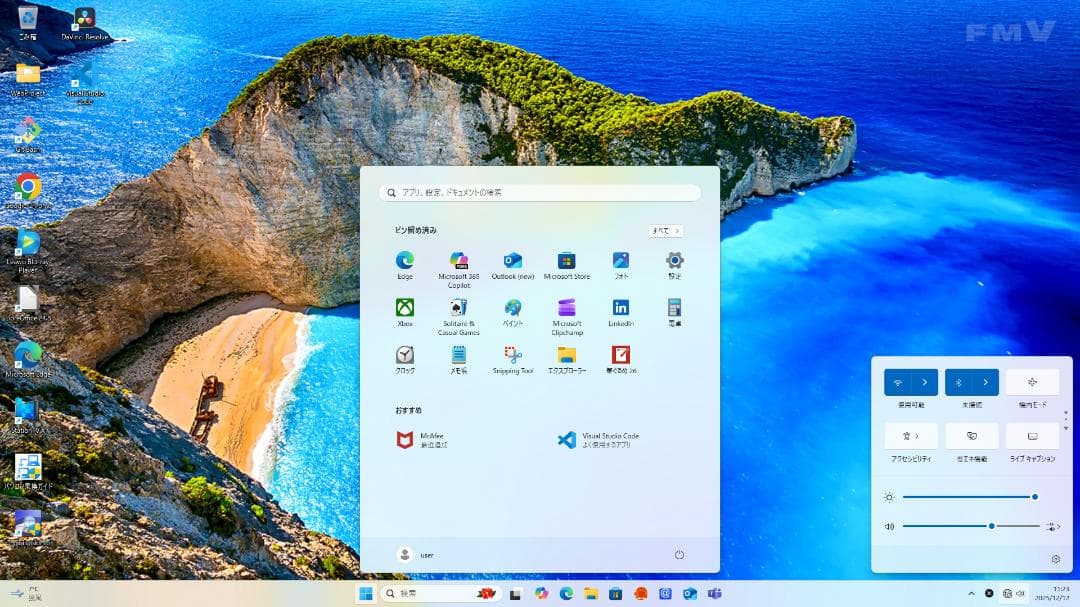Image resolution: width=1080 pixels, height=607 pixels.
Task: Click the power button in Start menu
Action: pos(679,554)
